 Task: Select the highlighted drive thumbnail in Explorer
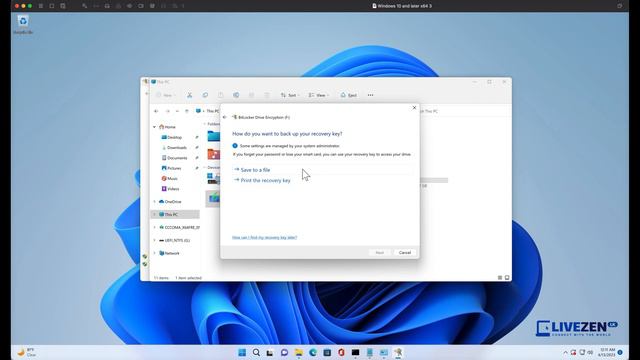click(x=213, y=198)
